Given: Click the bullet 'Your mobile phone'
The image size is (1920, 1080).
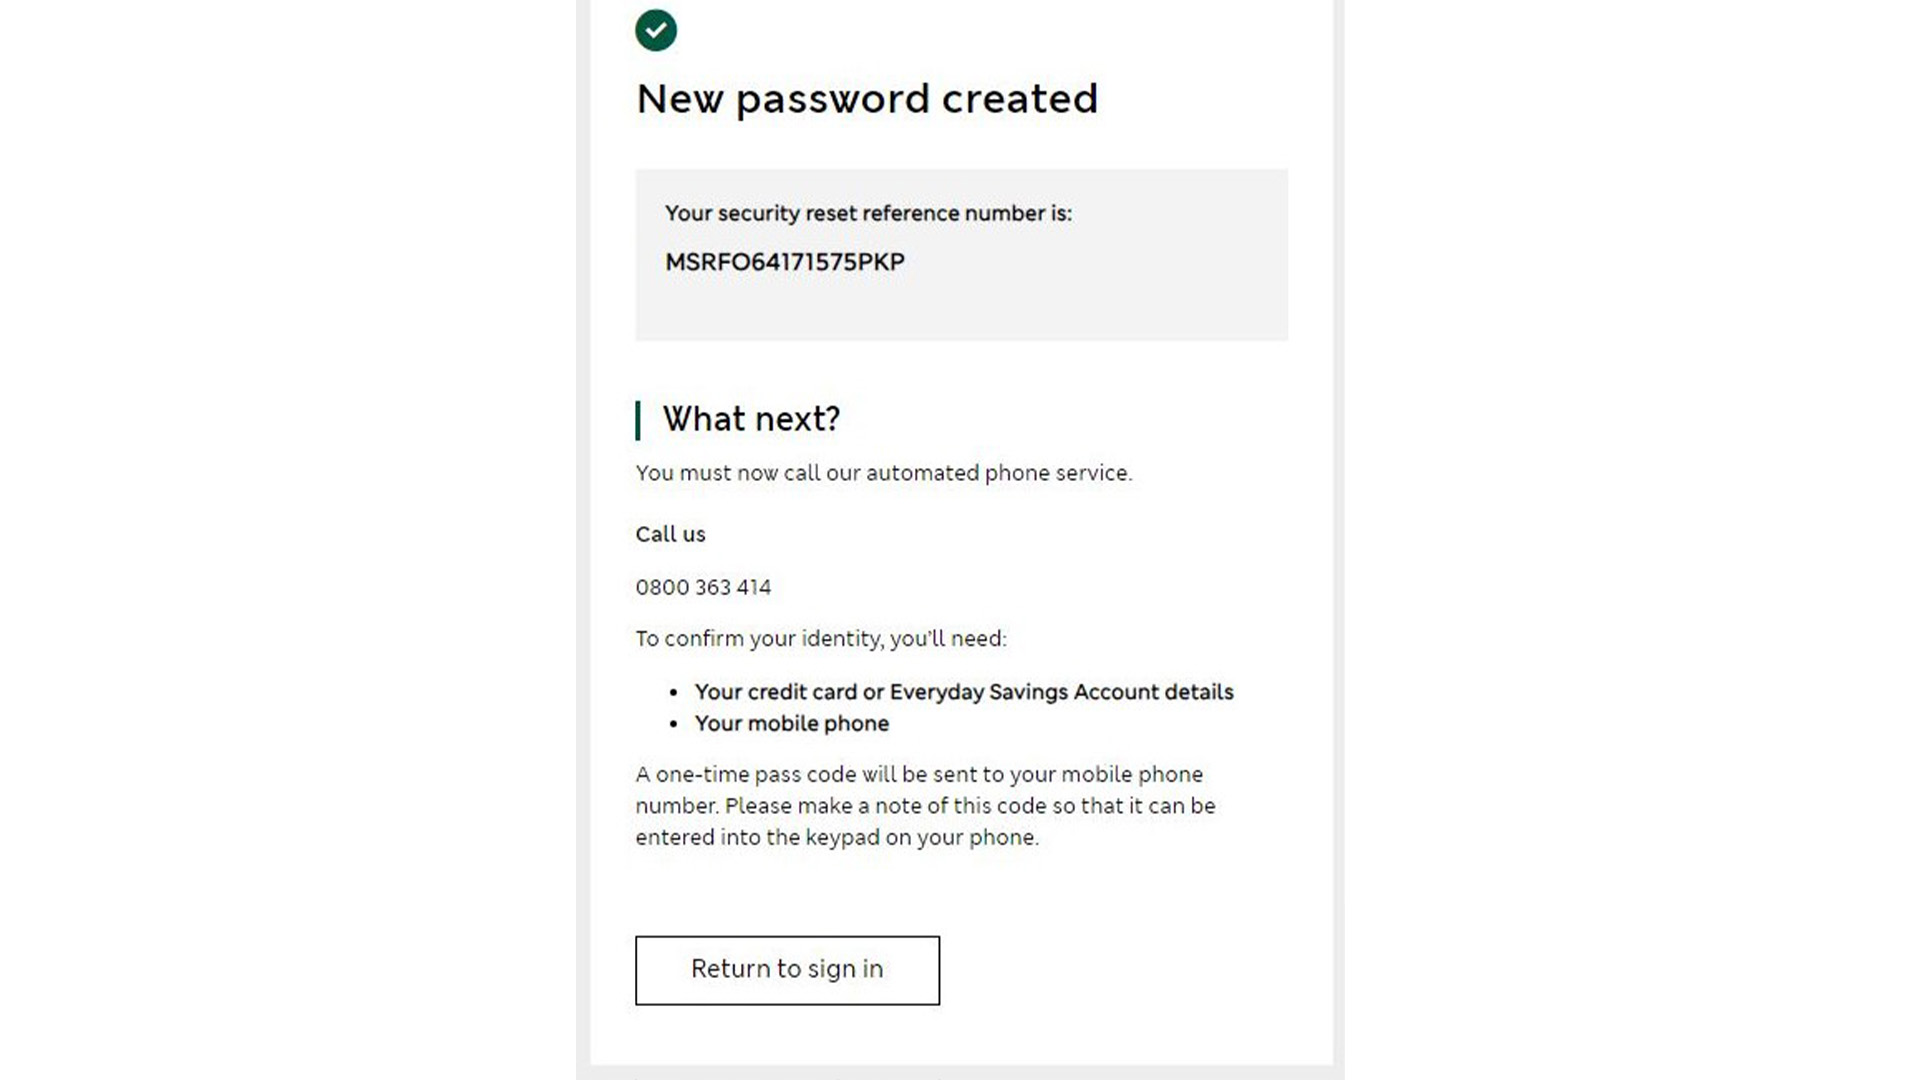Looking at the screenshot, I should point(791,723).
